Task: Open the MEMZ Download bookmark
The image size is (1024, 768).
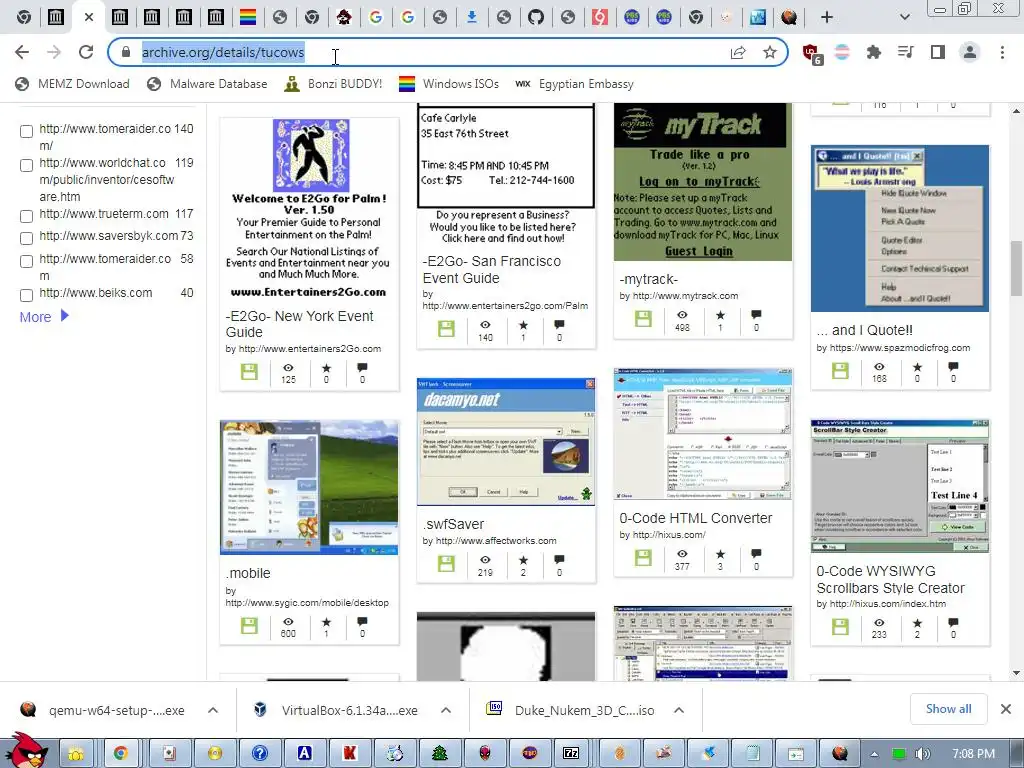Action: [x=72, y=84]
